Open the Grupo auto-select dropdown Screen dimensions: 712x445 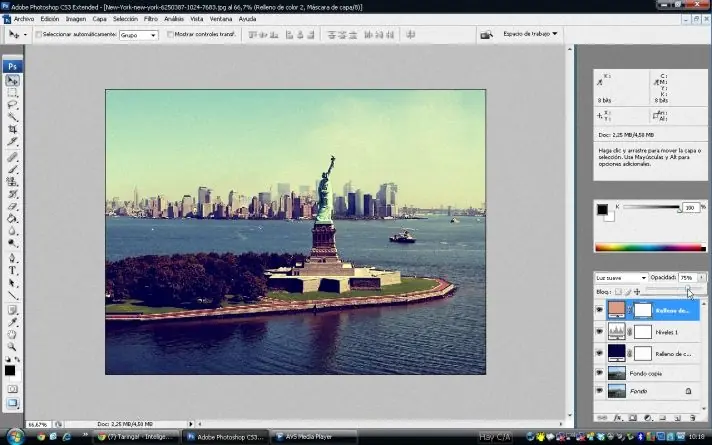tap(139, 34)
